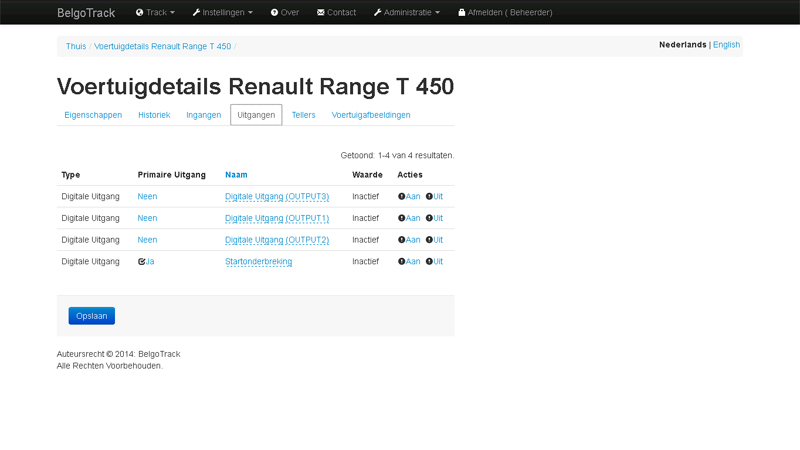Toggle Primaire Uitgang Neen for OUTPUT3
800x450 pixels.
[147, 196]
